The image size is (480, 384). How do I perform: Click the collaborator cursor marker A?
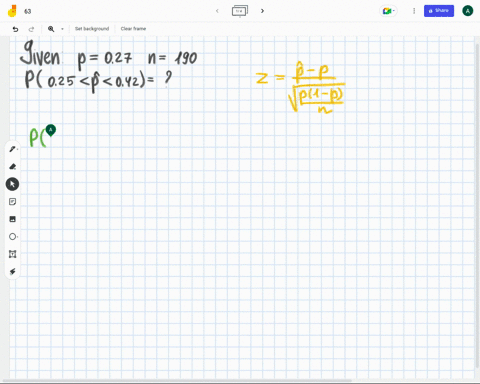click(51, 130)
